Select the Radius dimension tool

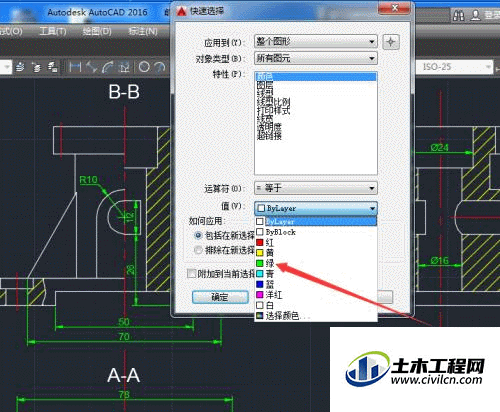coord(144,67)
